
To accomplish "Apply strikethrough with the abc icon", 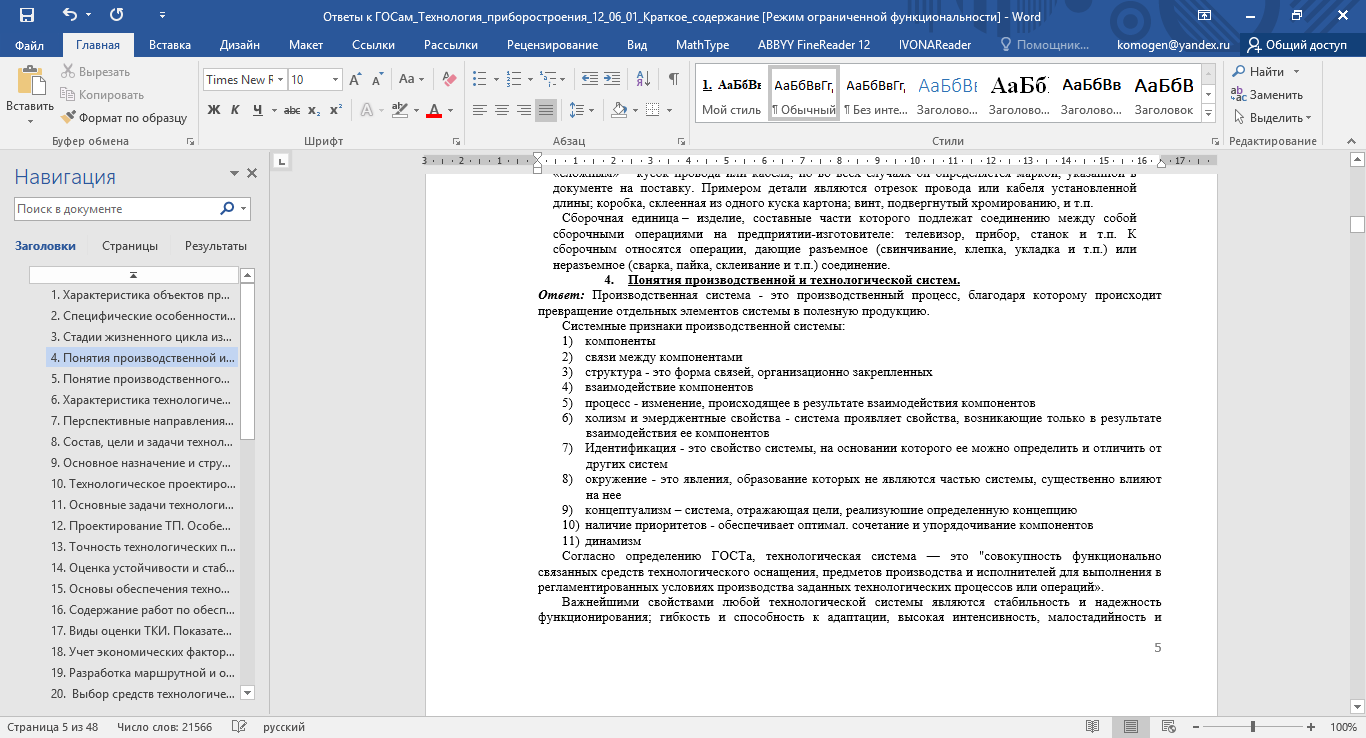I will point(293,110).
